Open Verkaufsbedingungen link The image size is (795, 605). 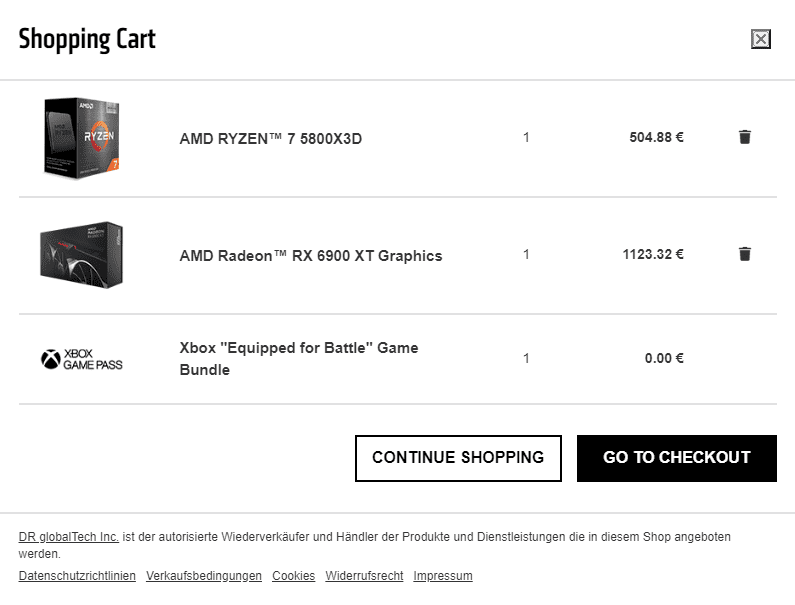204,576
